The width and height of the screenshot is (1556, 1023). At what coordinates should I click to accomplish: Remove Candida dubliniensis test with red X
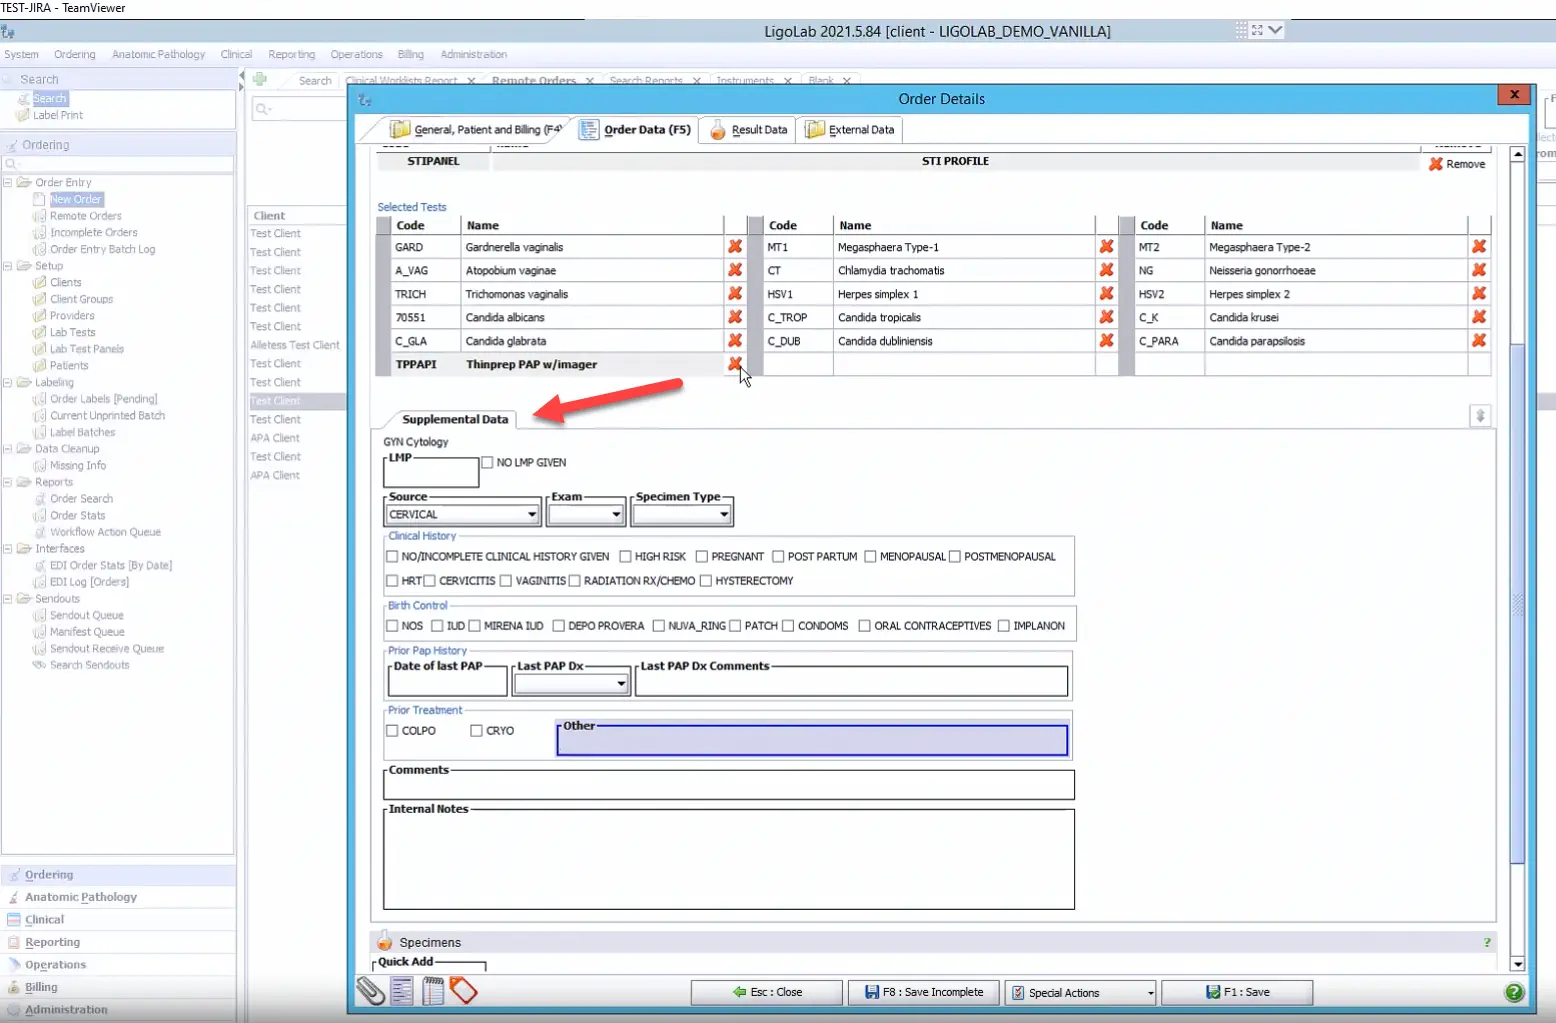pos(1107,340)
